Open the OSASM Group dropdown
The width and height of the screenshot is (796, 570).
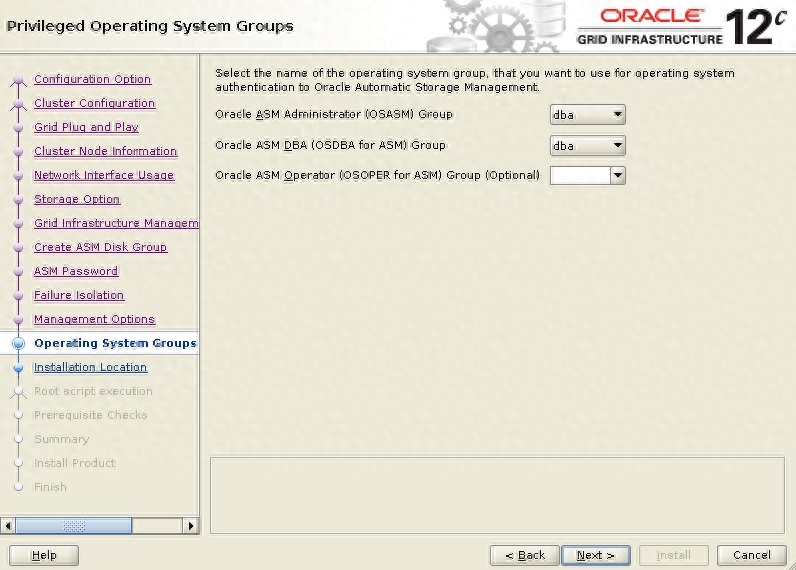coord(588,115)
